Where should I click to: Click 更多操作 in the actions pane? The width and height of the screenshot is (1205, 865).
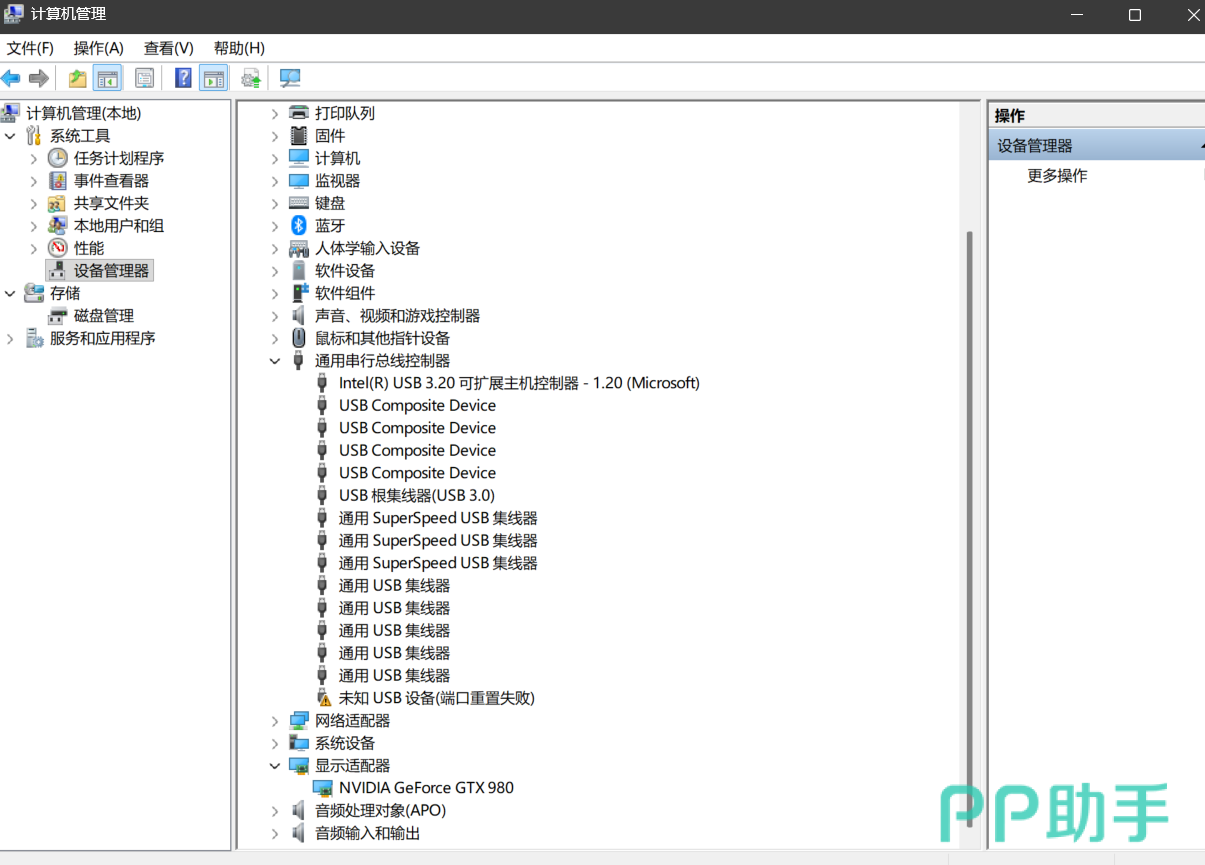[1057, 176]
